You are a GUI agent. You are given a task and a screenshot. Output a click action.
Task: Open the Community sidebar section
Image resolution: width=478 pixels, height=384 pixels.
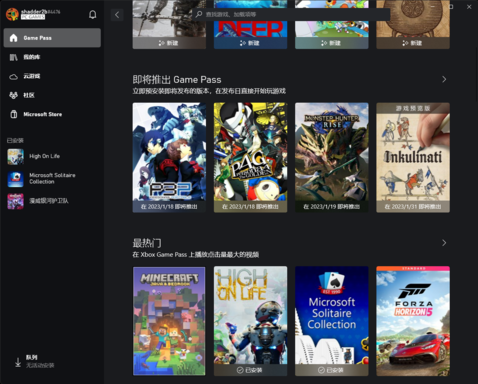click(x=52, y=95)
